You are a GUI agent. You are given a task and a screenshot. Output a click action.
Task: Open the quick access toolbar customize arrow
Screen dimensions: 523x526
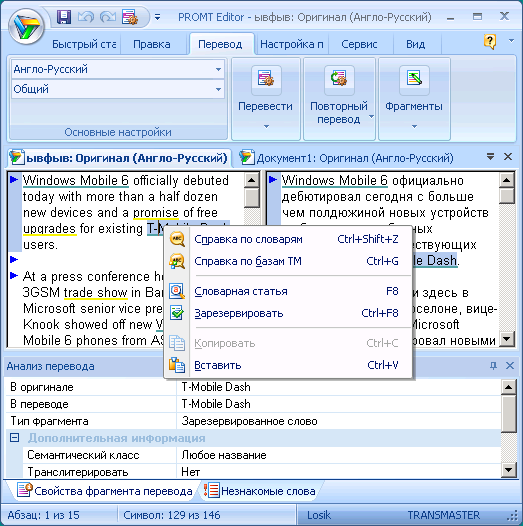click(157, 17)
